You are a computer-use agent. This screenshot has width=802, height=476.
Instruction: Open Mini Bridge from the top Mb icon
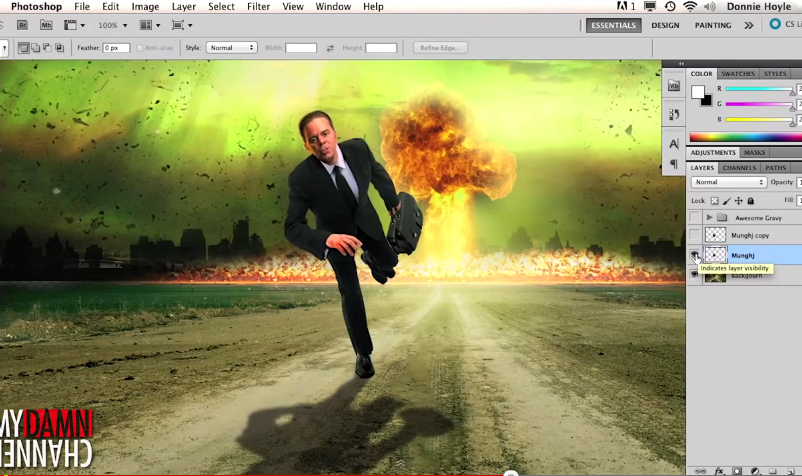point(46,25)
